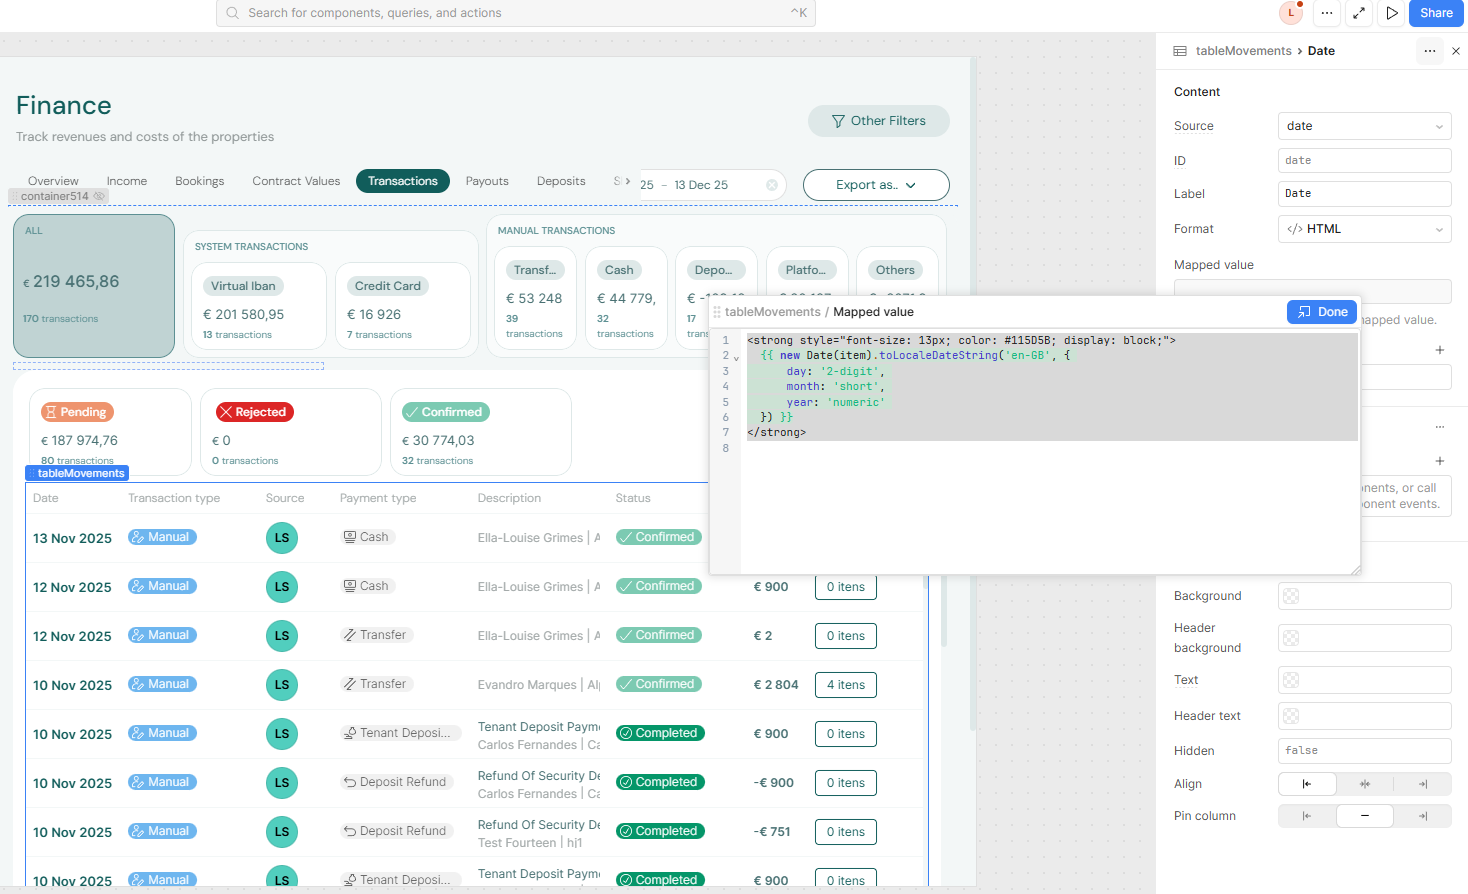Edit the Label input field showing Date
This screenshot has width=1468, height=894.
(x=1364, y=193)
